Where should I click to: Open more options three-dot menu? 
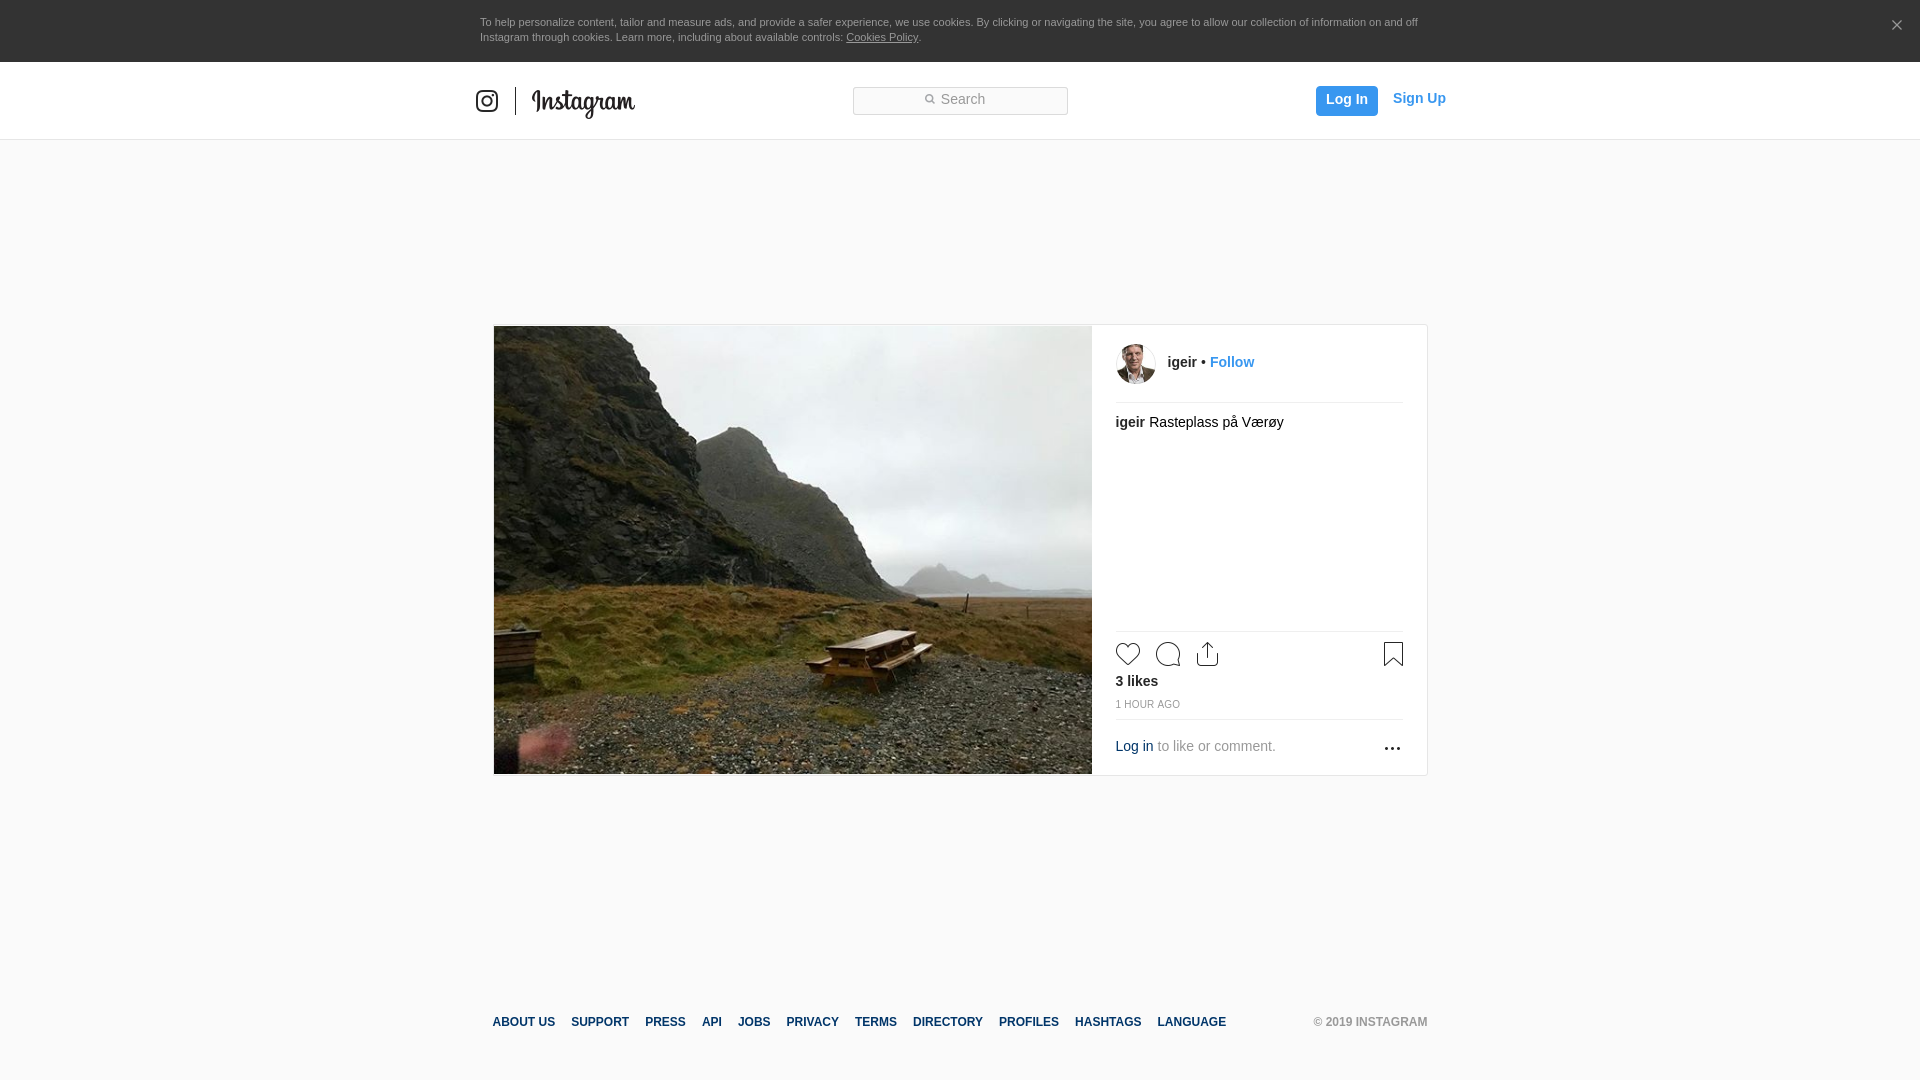(x=1392, y=748)
